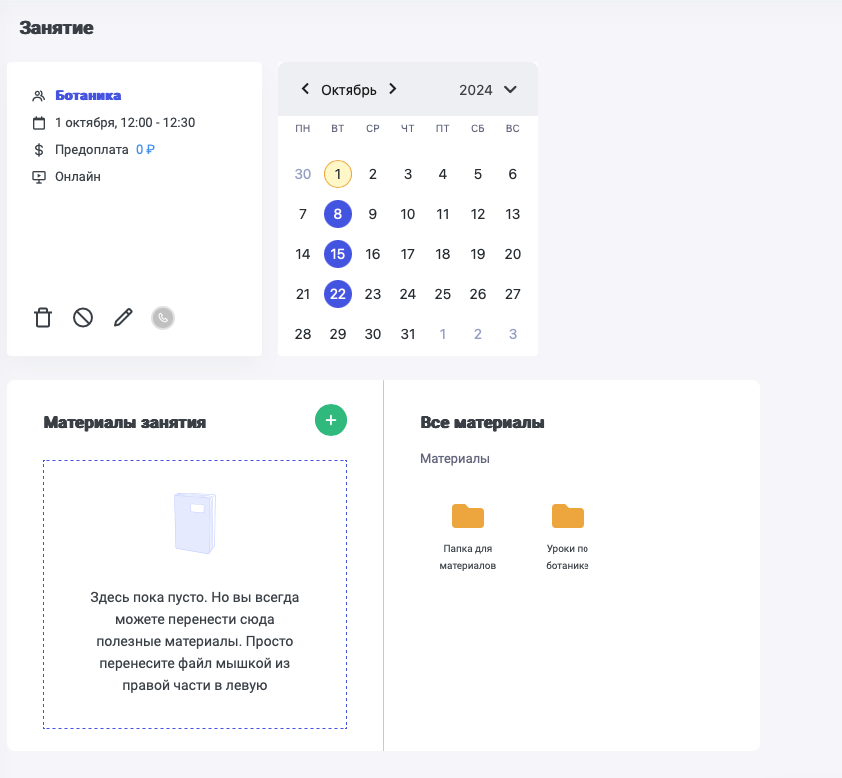Open the Ботаника group link
Image resolution: width=842 pixels, height=778 pixels.
88,96
